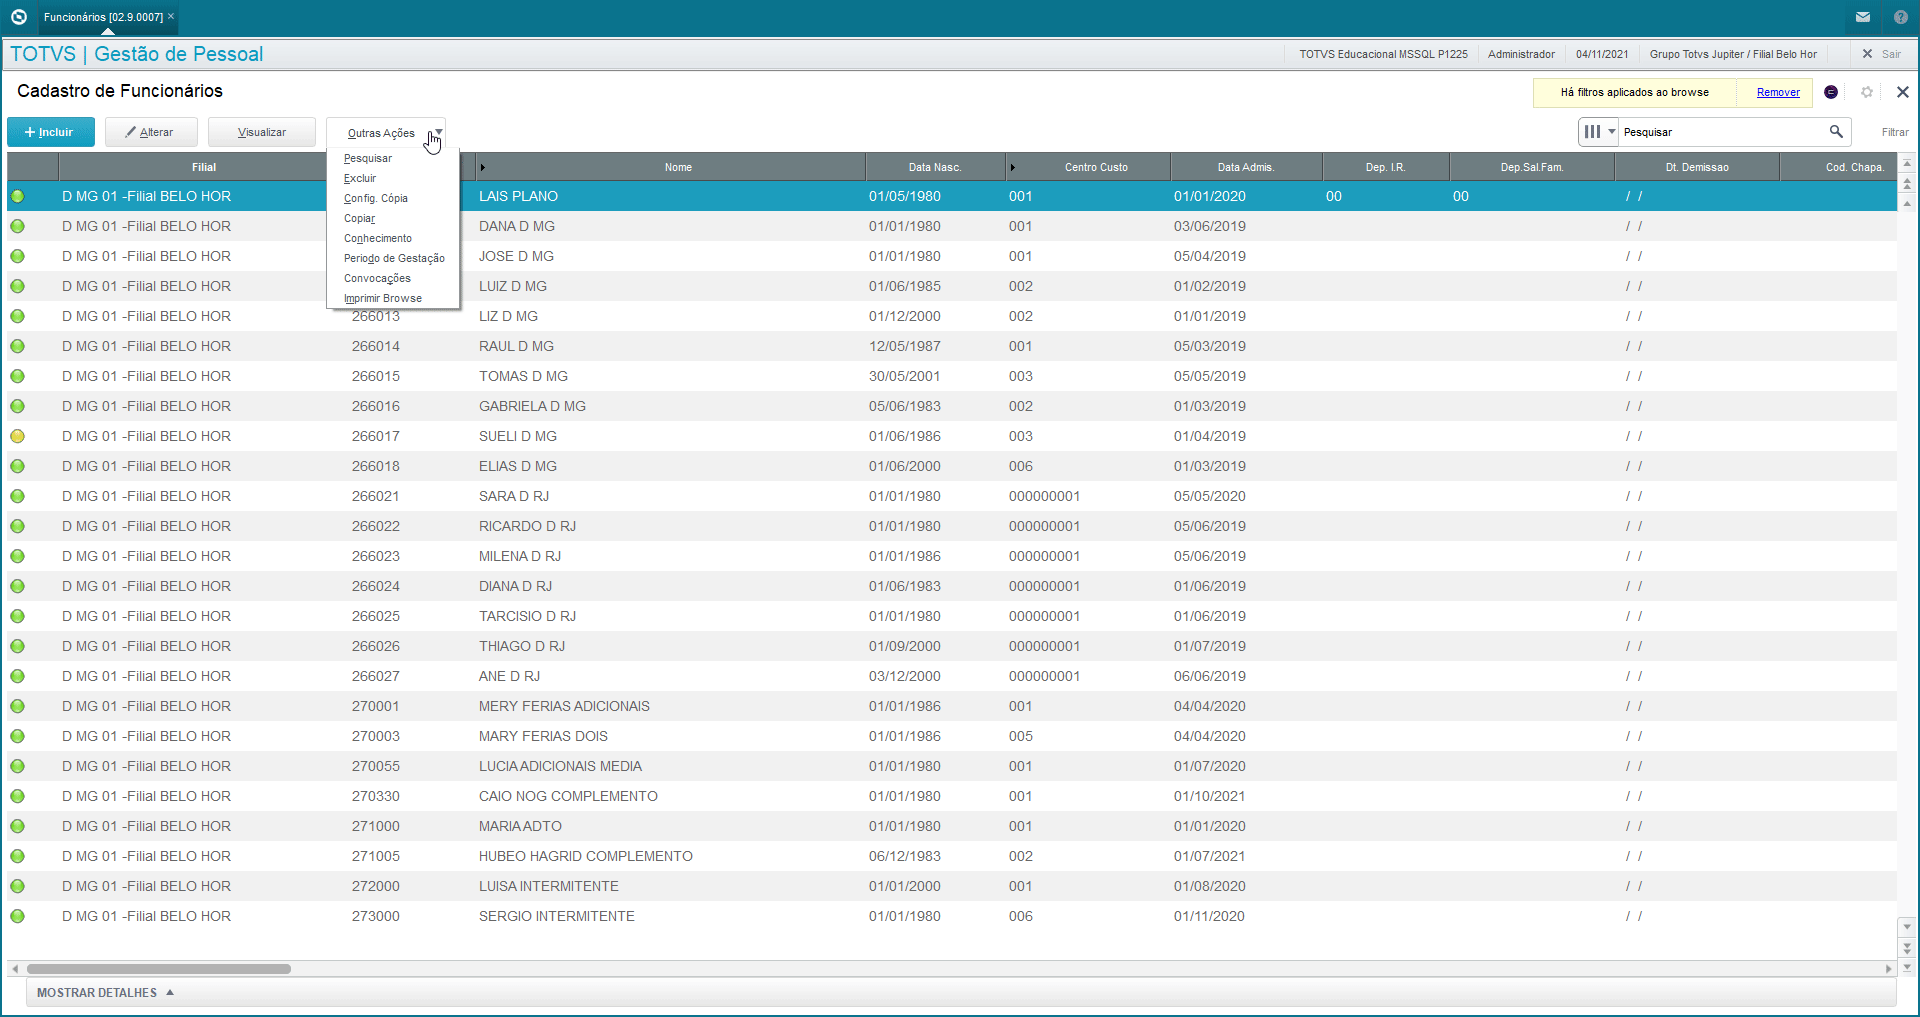Click the sort arrow beside Nome header
Image resolution: width=1920 pixels, height=1017 pixels.
click(482, 167)
